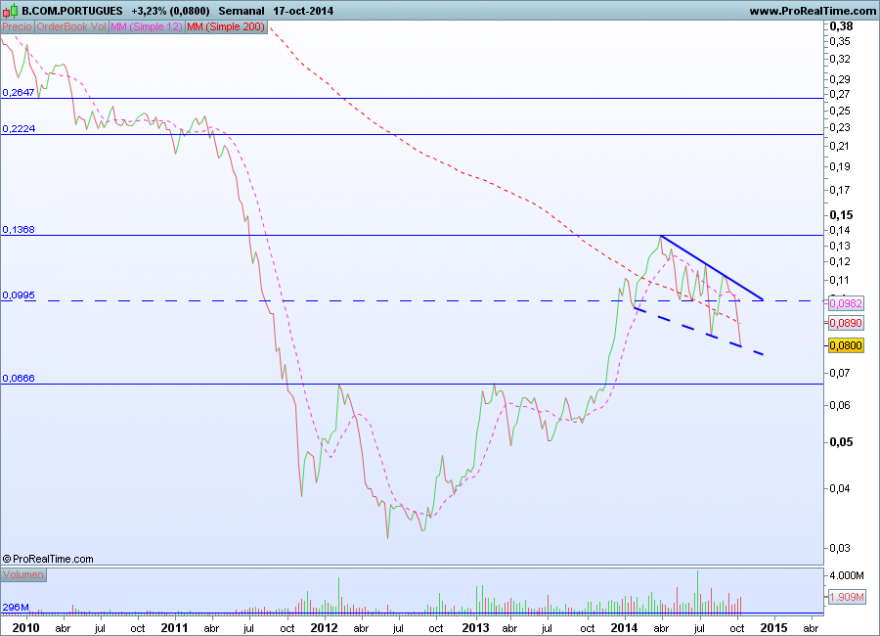The width and height of the screenshot is (880, 636).
Task: Select the dashed descending blue trendline
Action: [x=699, y=331]
